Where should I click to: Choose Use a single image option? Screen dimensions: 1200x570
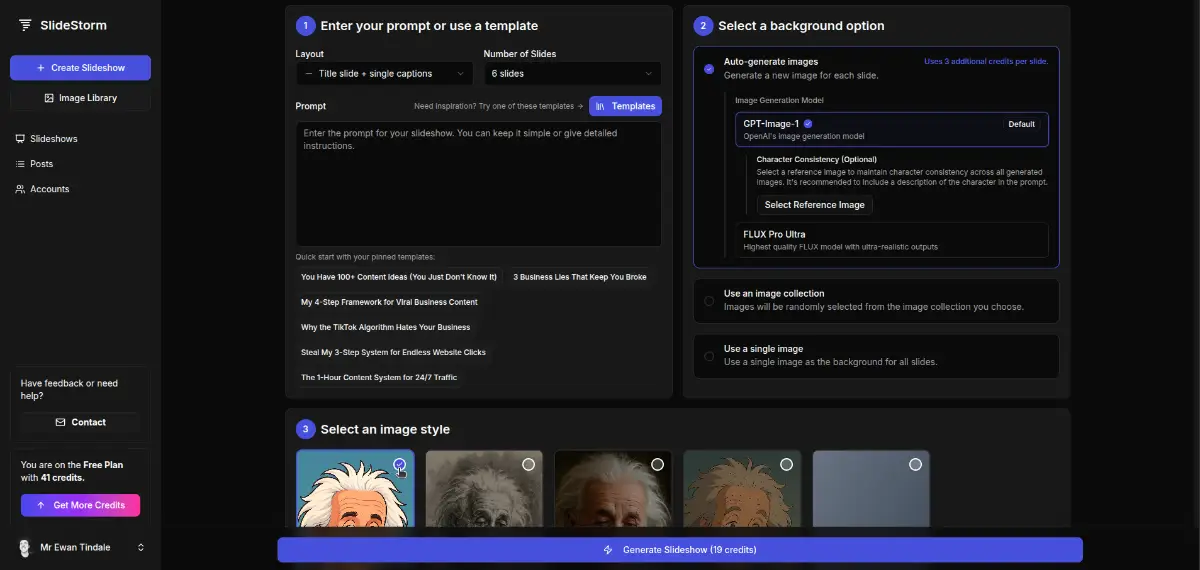(x=709, y=355)
